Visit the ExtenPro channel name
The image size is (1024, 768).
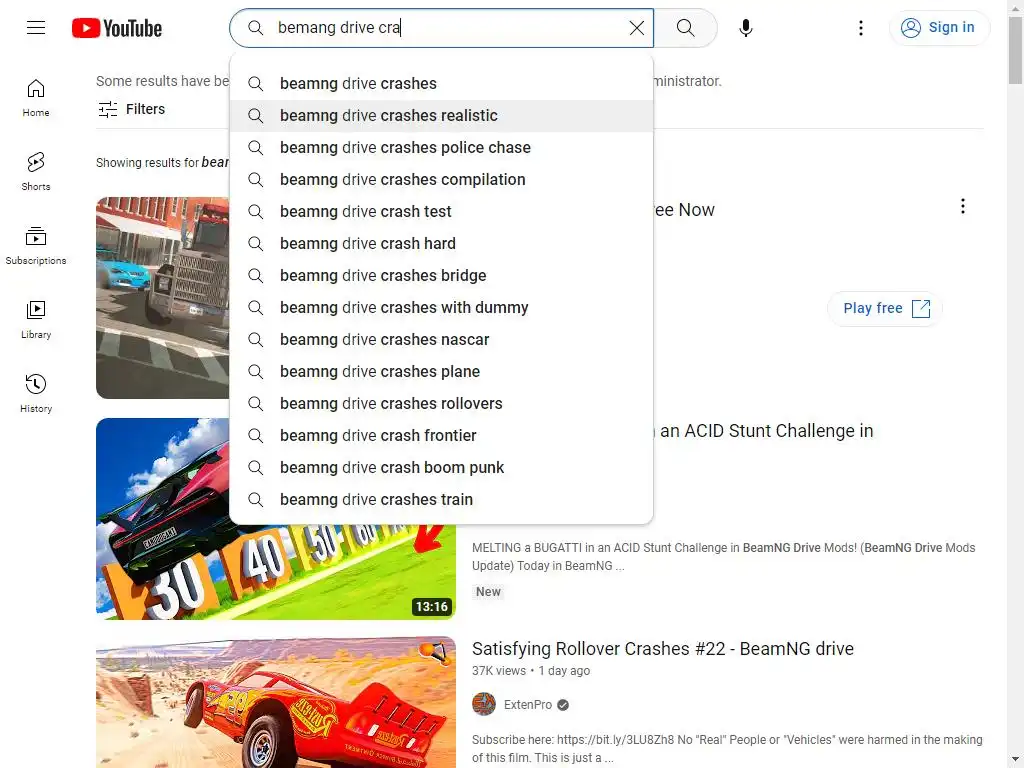click(528, 705)
